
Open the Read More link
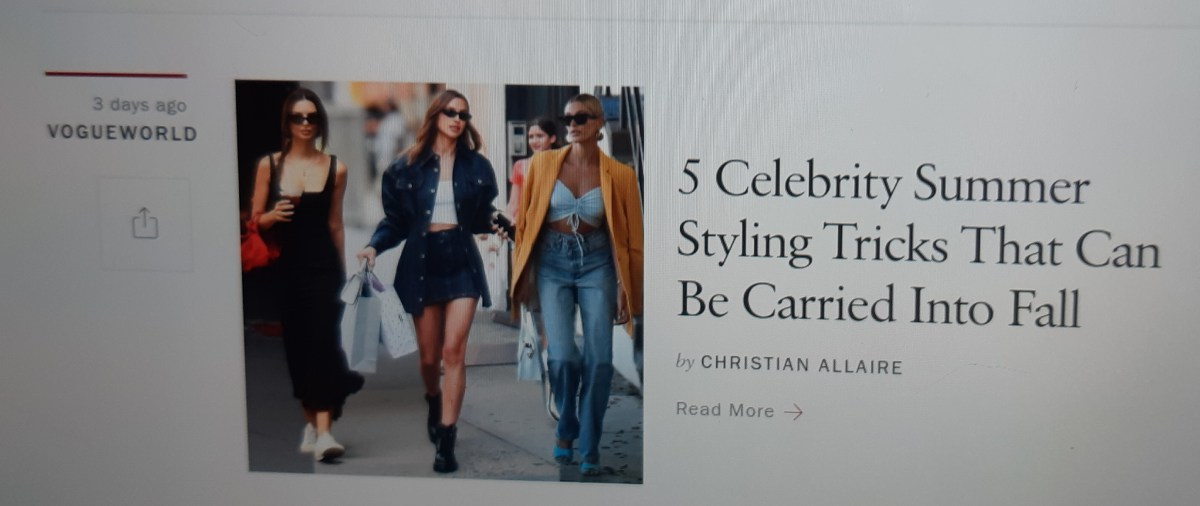click(x=739, y=410)
